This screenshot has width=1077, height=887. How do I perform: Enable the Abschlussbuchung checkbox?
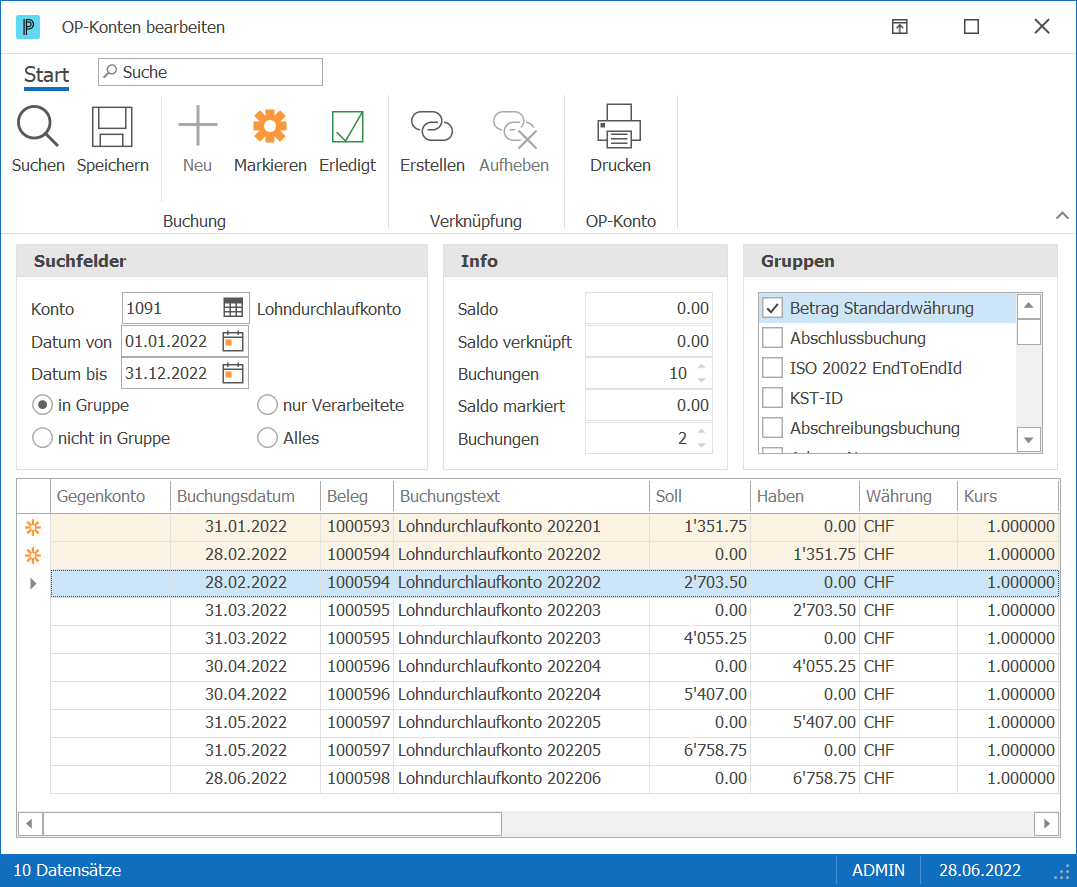tap(773, 338)
